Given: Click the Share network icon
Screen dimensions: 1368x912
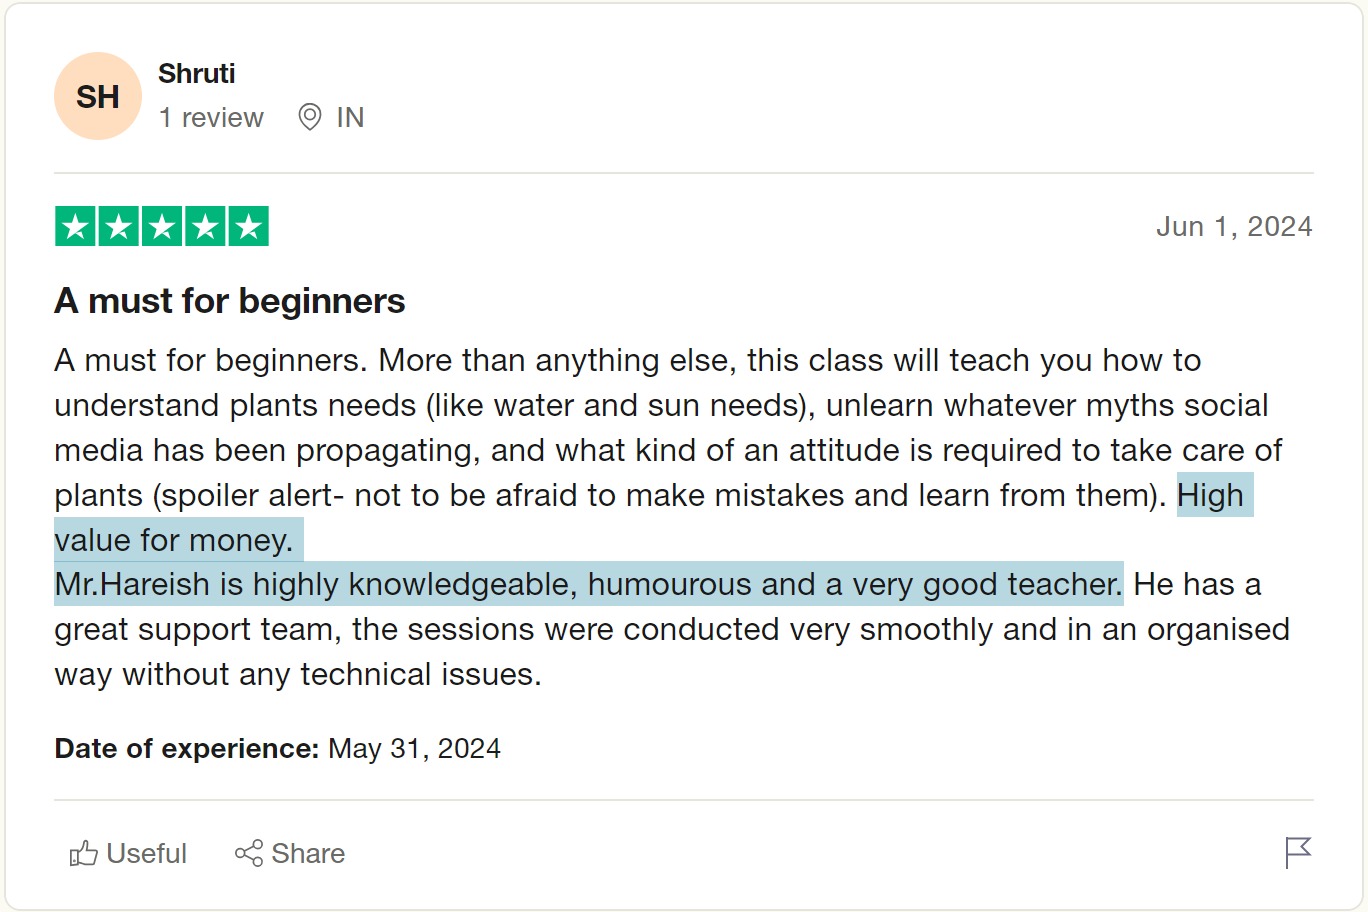Looking at the screenshot, I should point(248,853).
